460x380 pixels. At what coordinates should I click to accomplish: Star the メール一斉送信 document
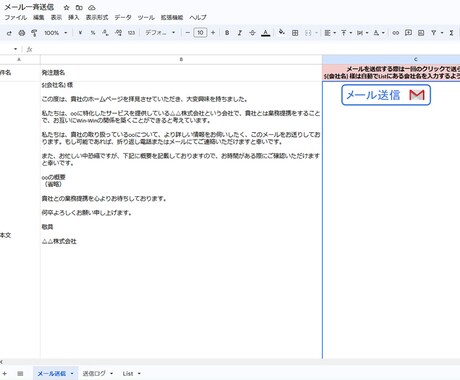click(66, 7)
